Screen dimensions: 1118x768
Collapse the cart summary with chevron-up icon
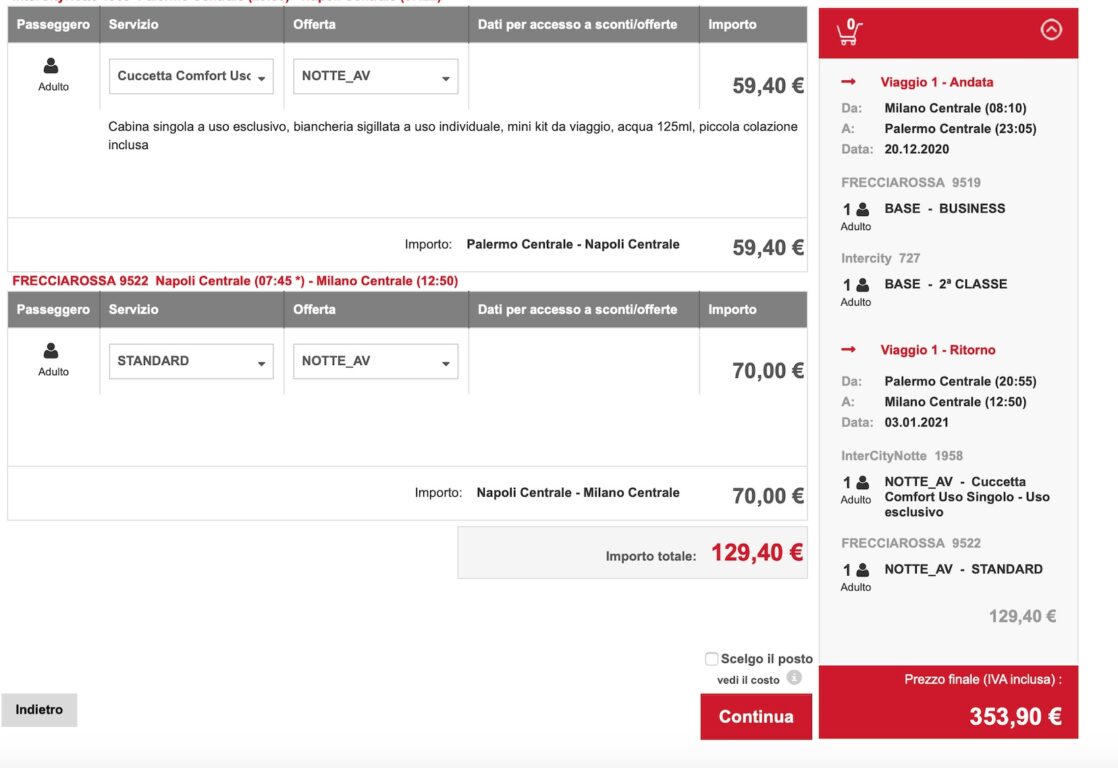[1051, 29]
